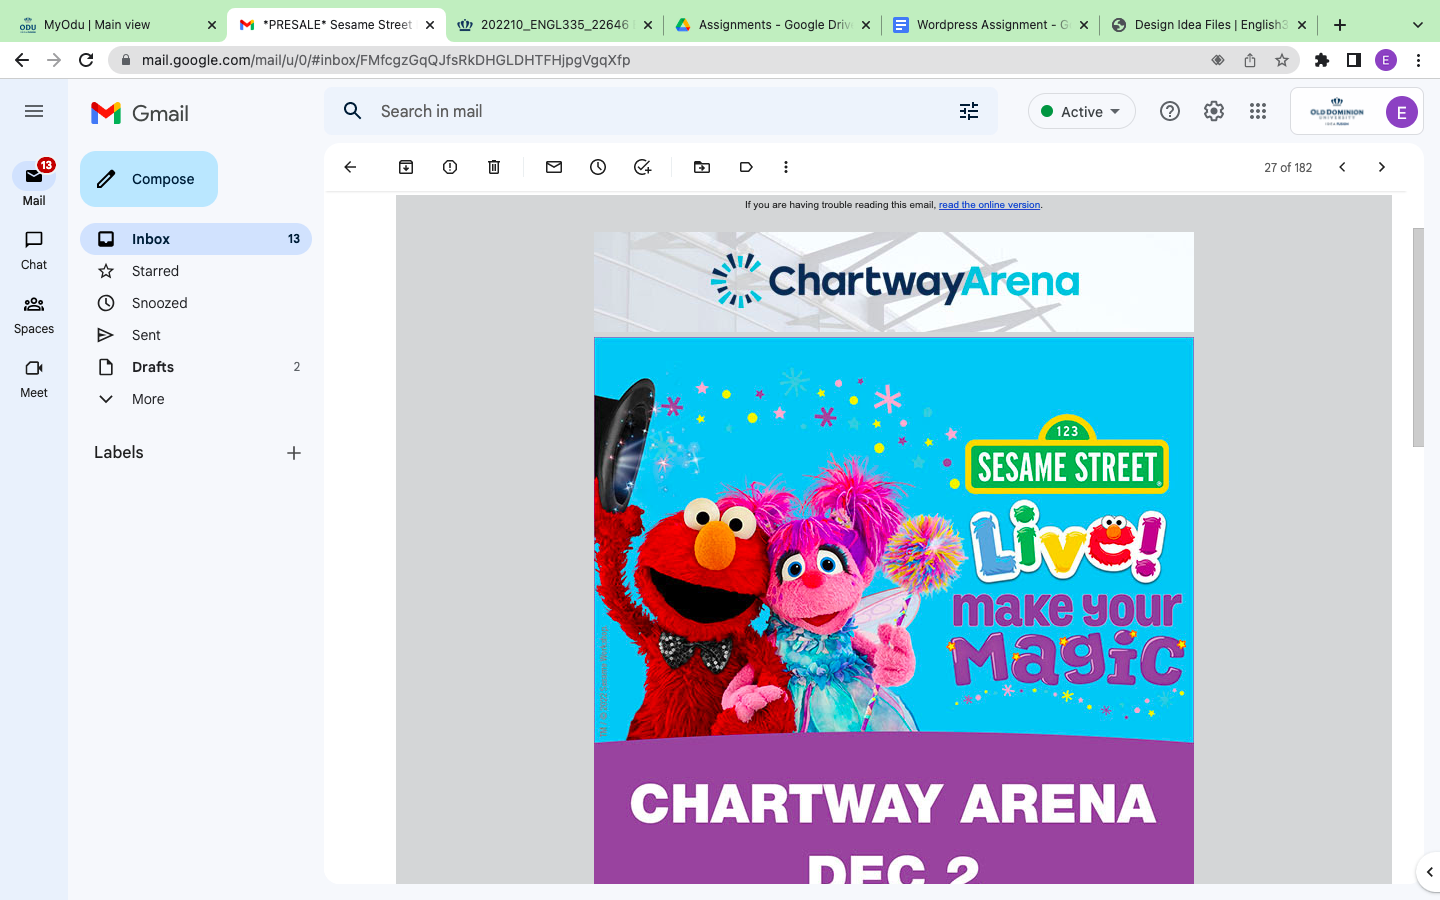Reload the current page
This screenshot has width=1440, height=900.
[86, 60]
